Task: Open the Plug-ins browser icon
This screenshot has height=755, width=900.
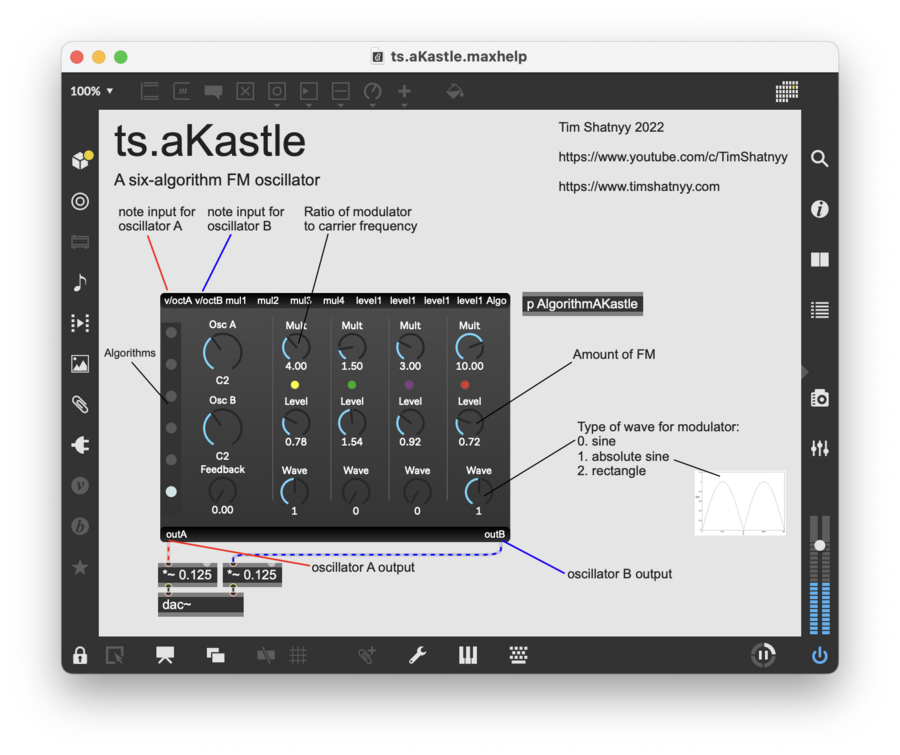Action: pyautogui.click(x=80, y=446)
